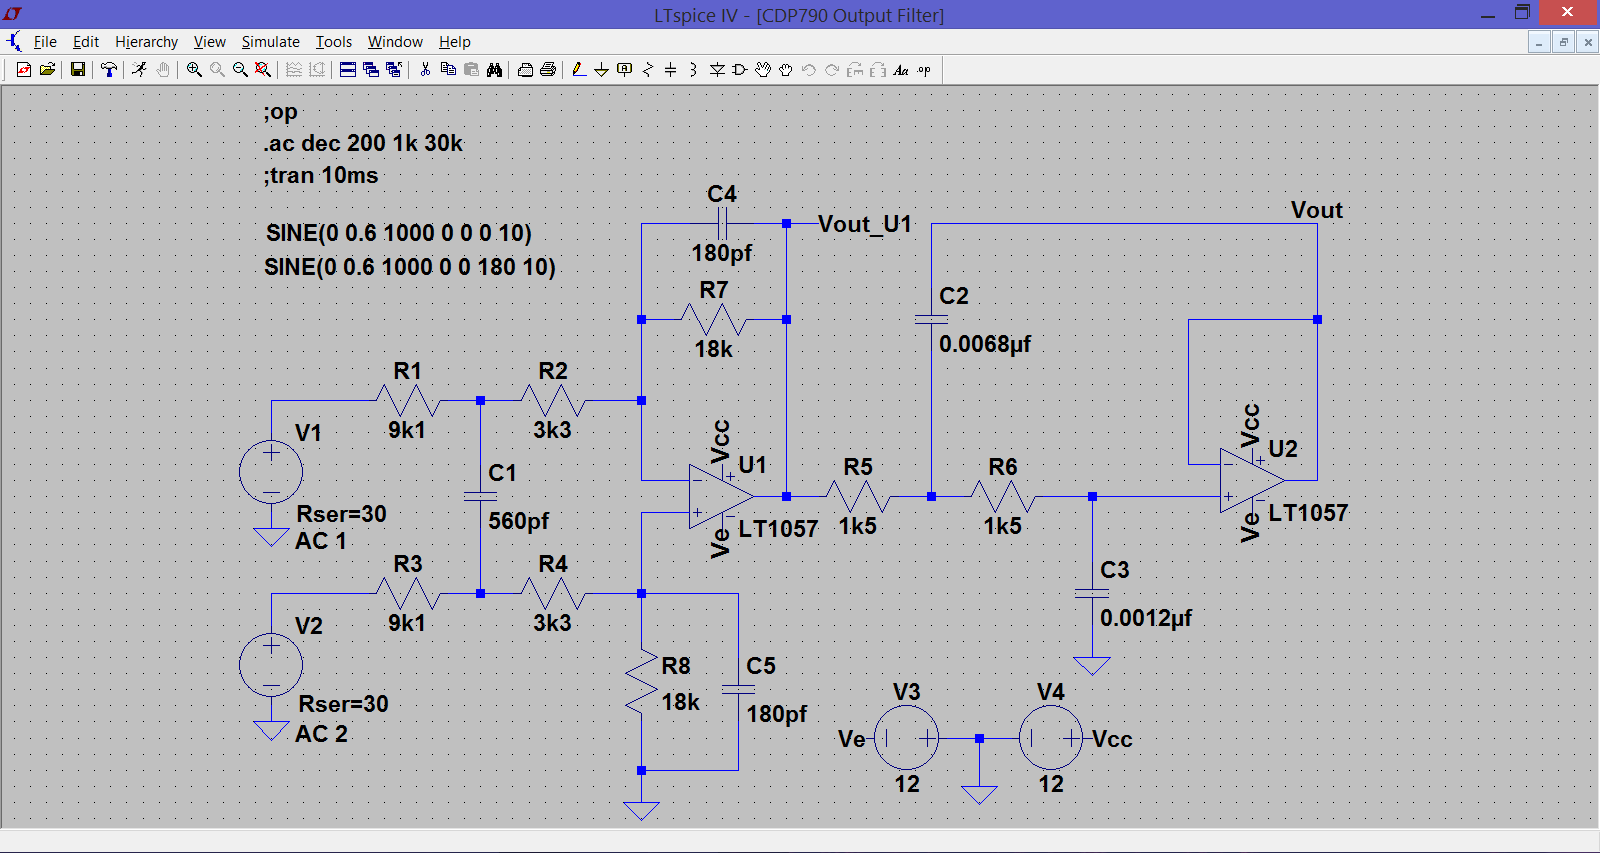
Task: Click the LT1057 label under U1
Action: 778,529
